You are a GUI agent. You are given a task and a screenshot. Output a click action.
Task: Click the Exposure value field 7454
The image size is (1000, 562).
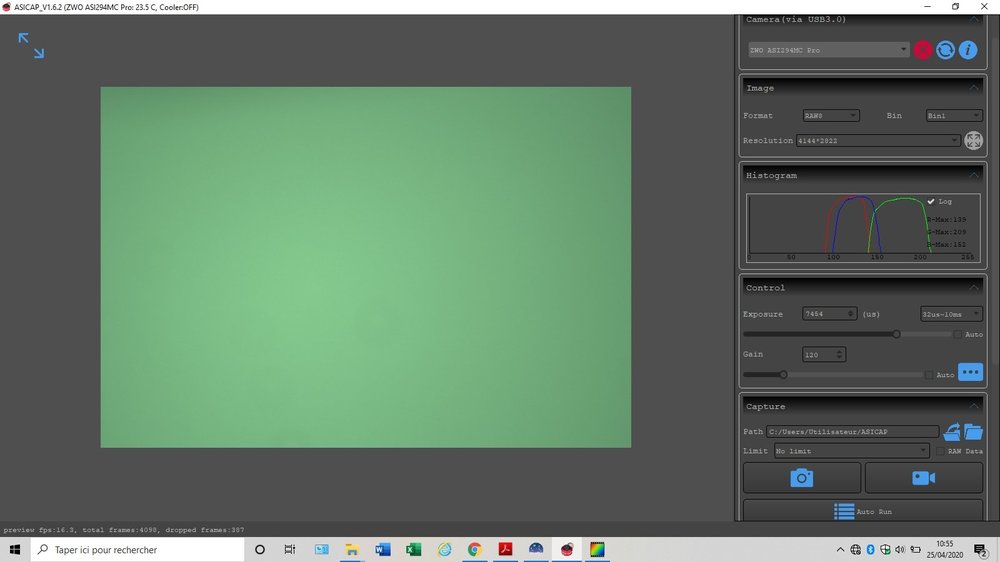point(829,314)
